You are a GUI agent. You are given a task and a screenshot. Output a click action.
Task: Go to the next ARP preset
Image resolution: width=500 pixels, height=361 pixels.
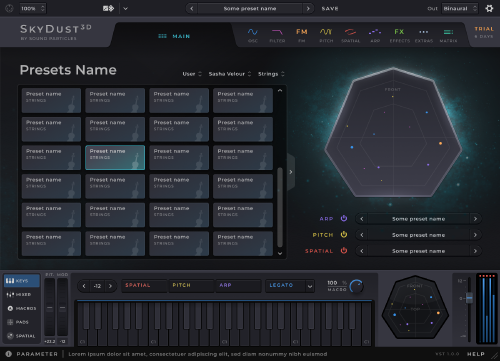(475, 219)
